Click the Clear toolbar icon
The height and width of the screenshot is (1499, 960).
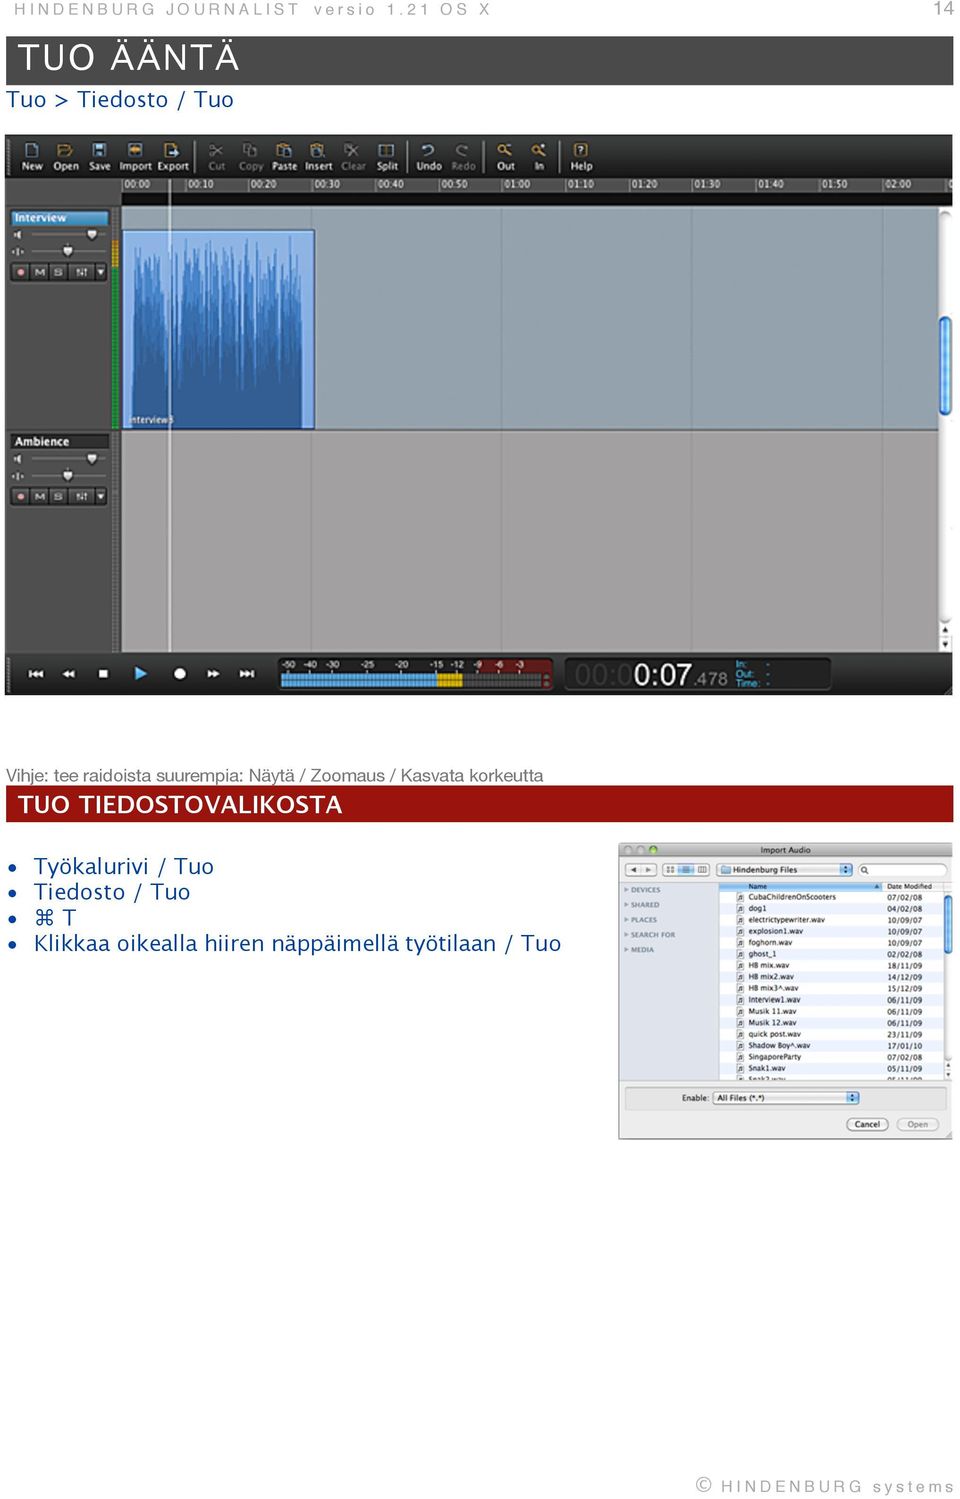pyautogui.click(x=352, y=156)
